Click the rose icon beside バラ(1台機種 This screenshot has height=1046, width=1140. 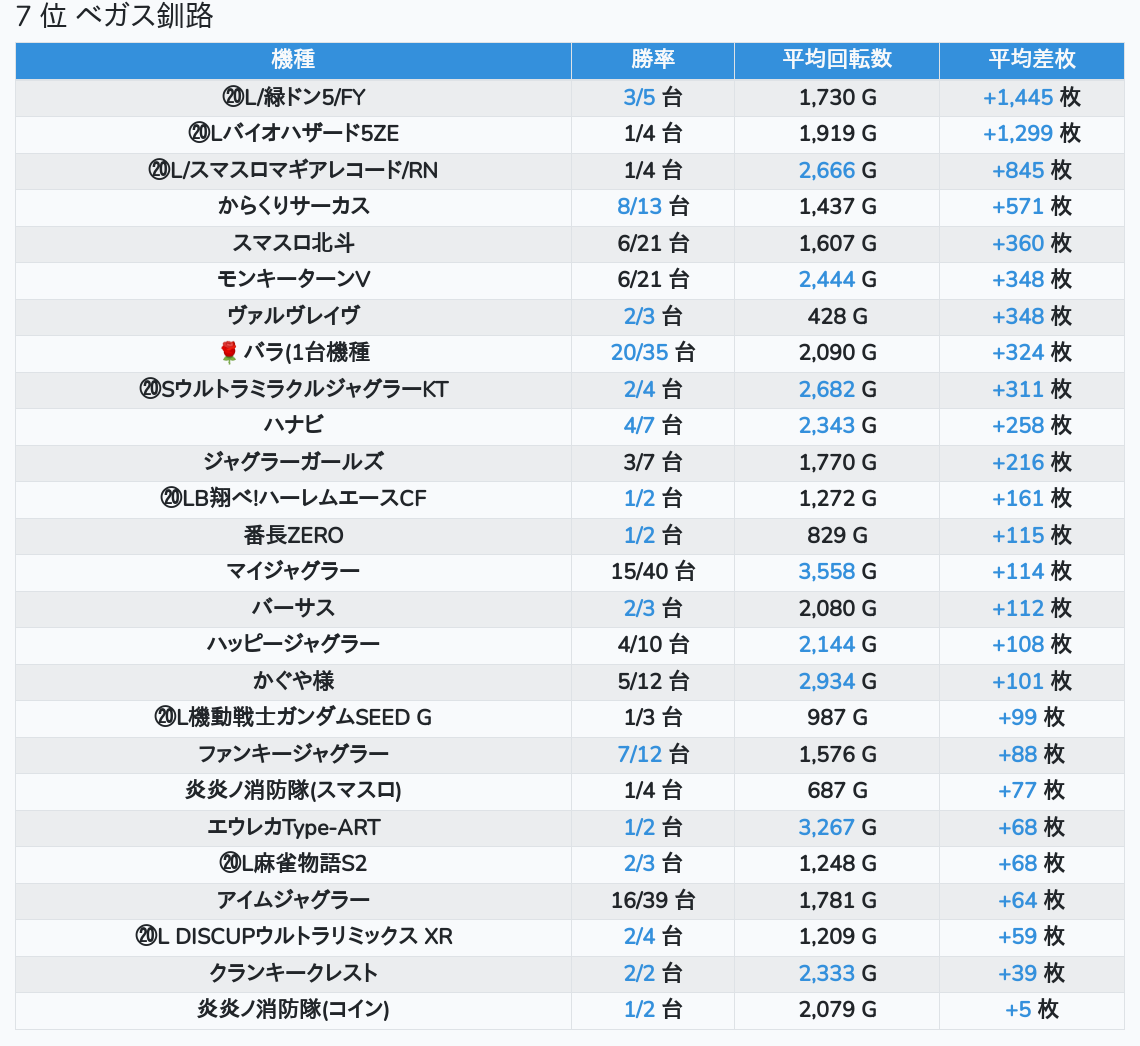pos(228,353)
